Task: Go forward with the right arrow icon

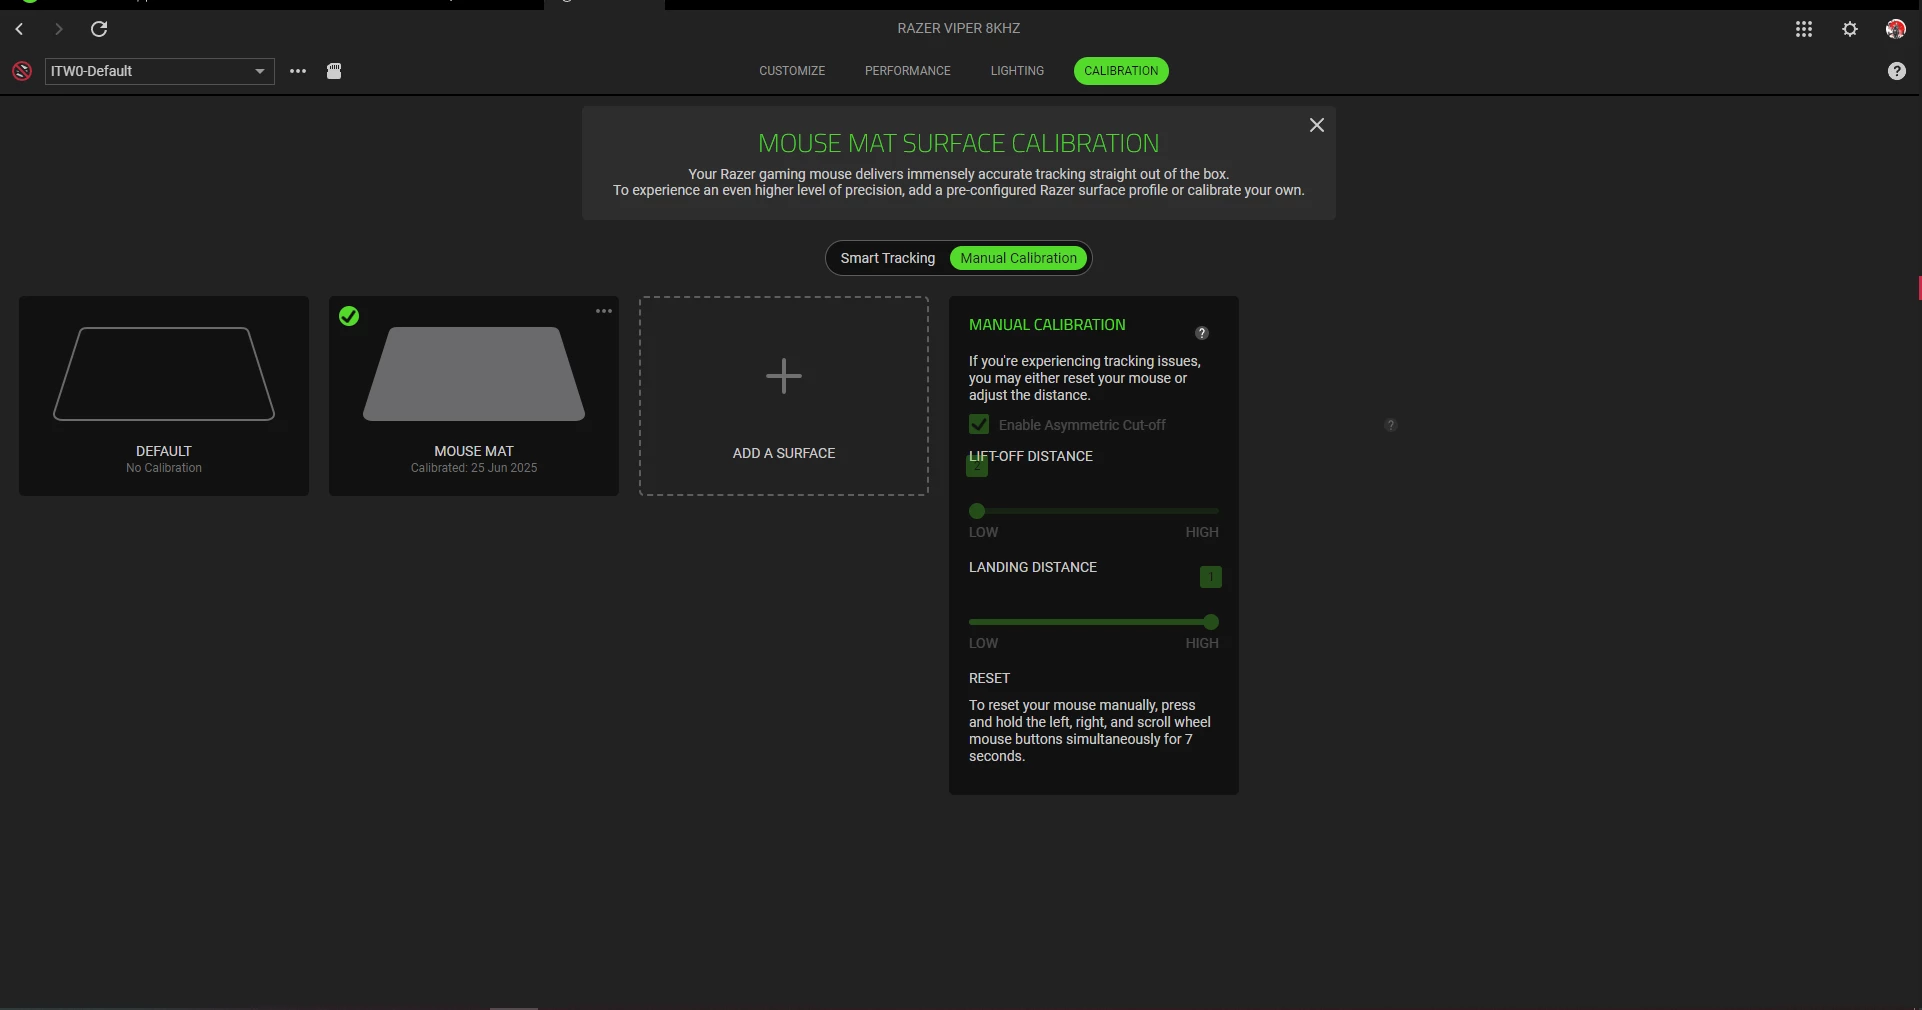Action: coord(58,29)
